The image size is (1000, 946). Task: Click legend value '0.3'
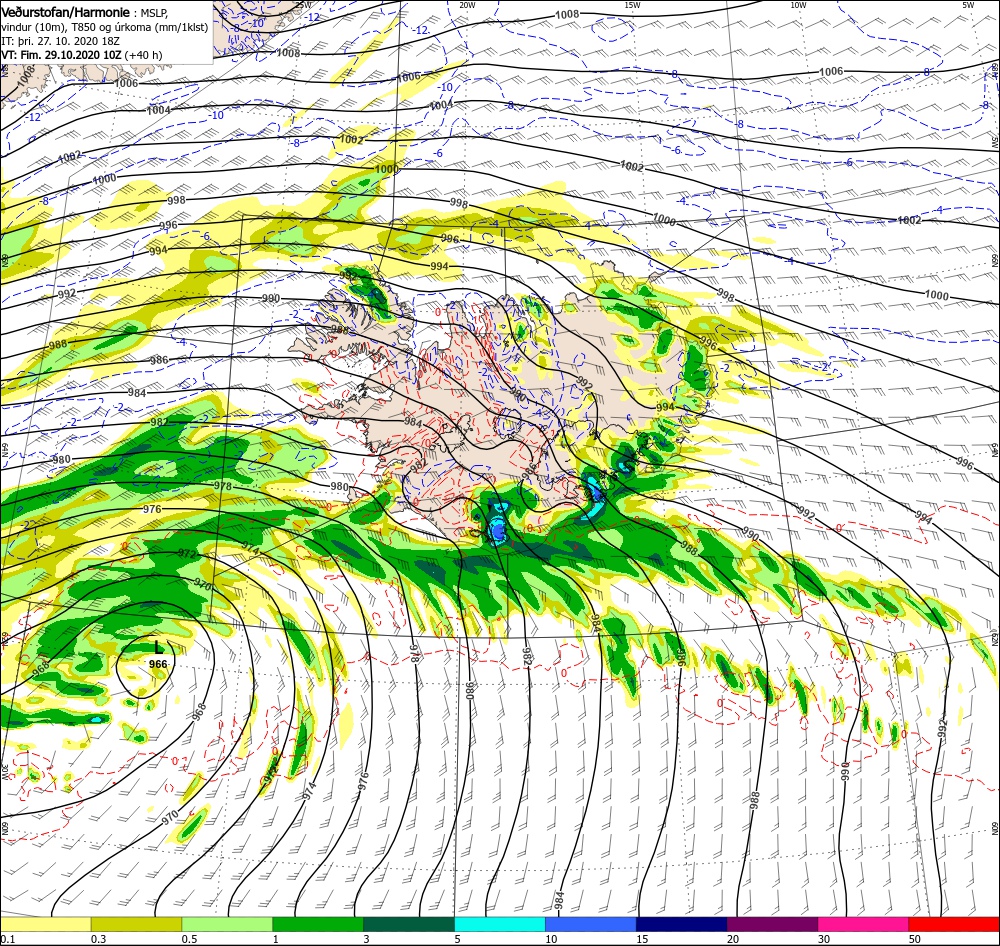pyautogui.click(x=99, y=939)
